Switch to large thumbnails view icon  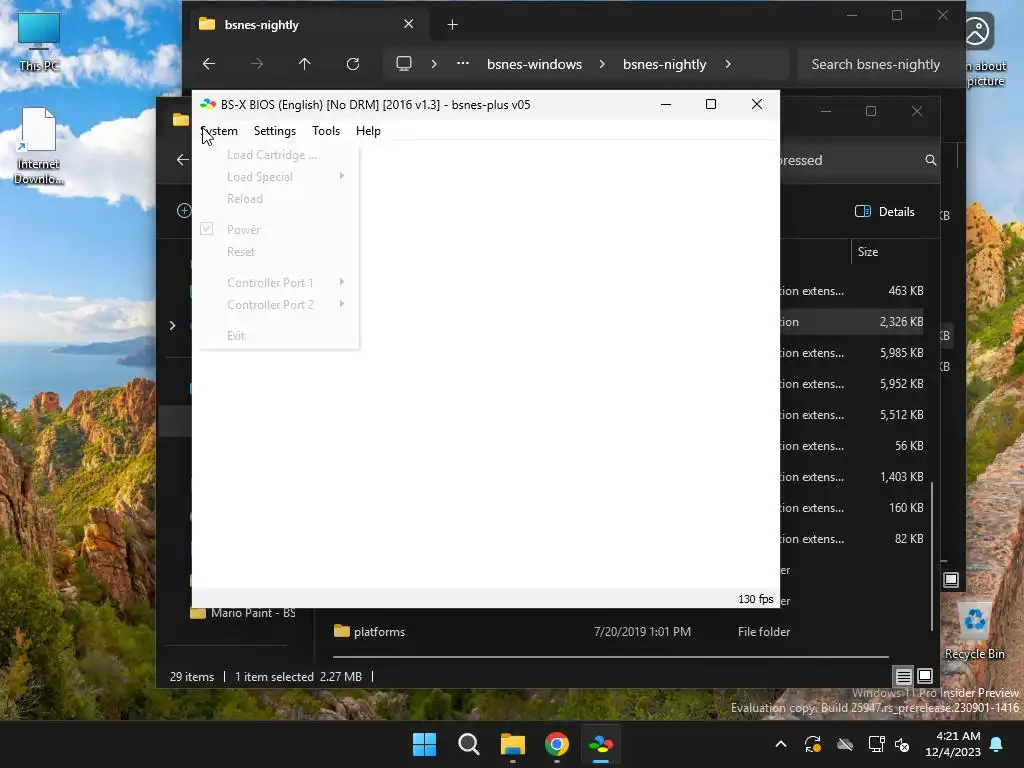coord(925,676)
